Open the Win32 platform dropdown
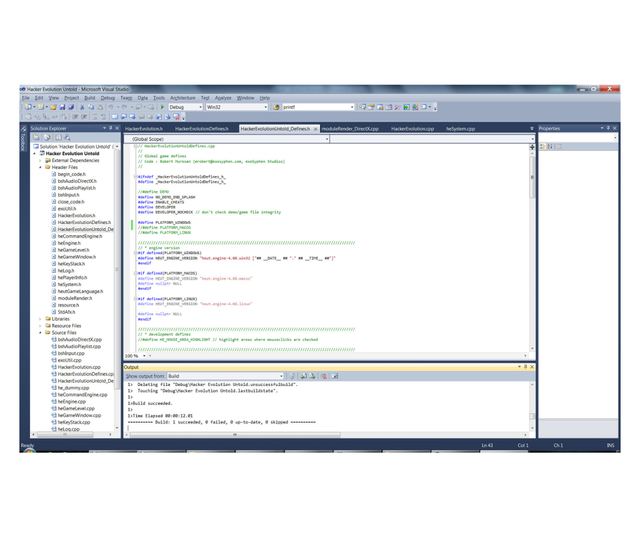The width and height of the screenshot is (640, 538). tap(265, 107)
